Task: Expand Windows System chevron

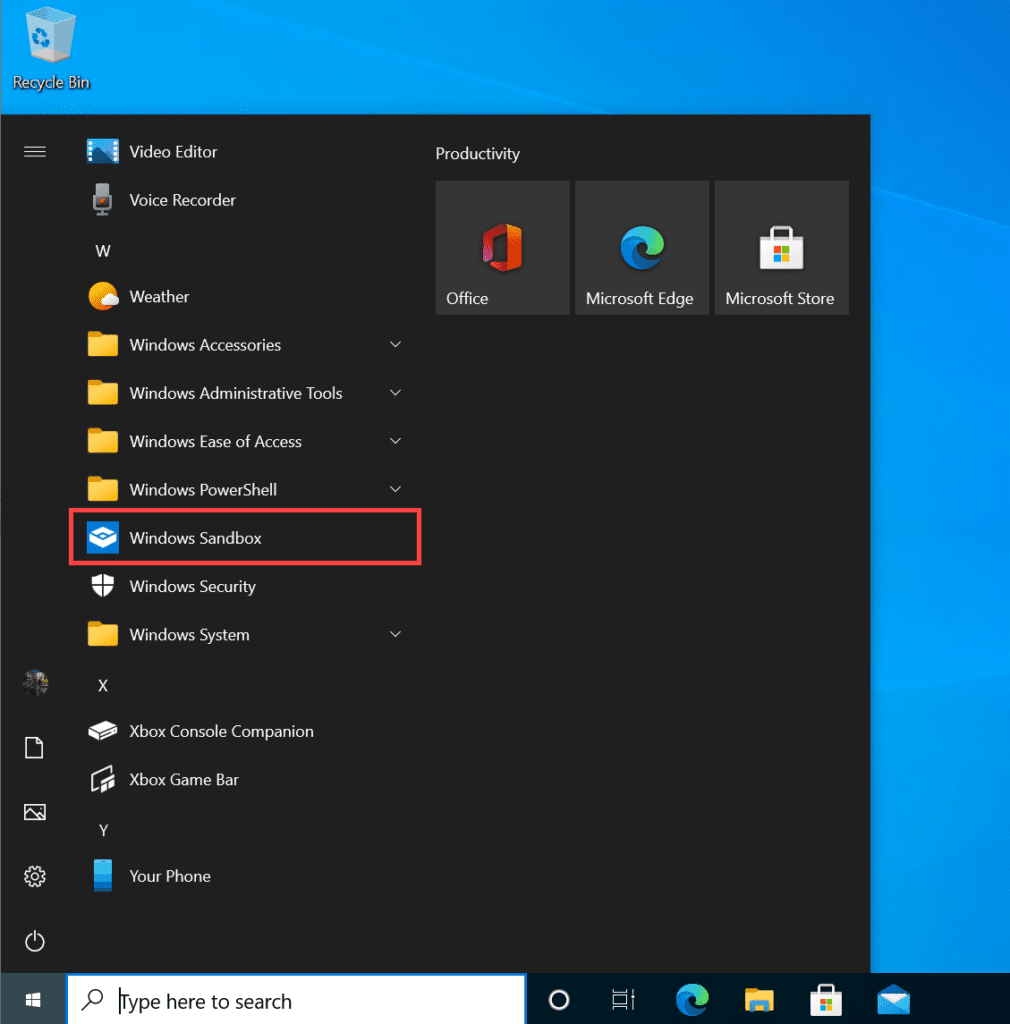Action: click(x=395, y=634)
